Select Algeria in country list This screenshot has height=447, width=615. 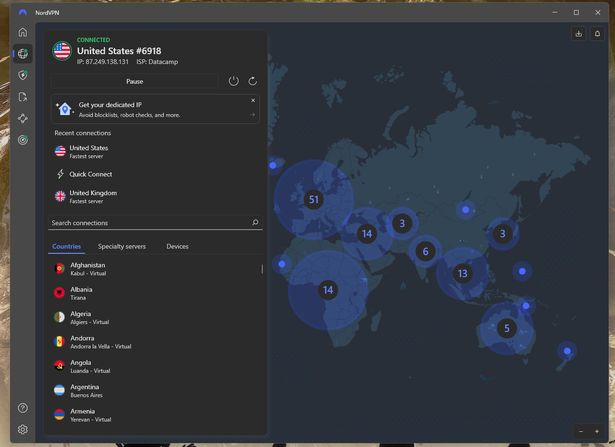pyautogui.click(x=155, y=318)
